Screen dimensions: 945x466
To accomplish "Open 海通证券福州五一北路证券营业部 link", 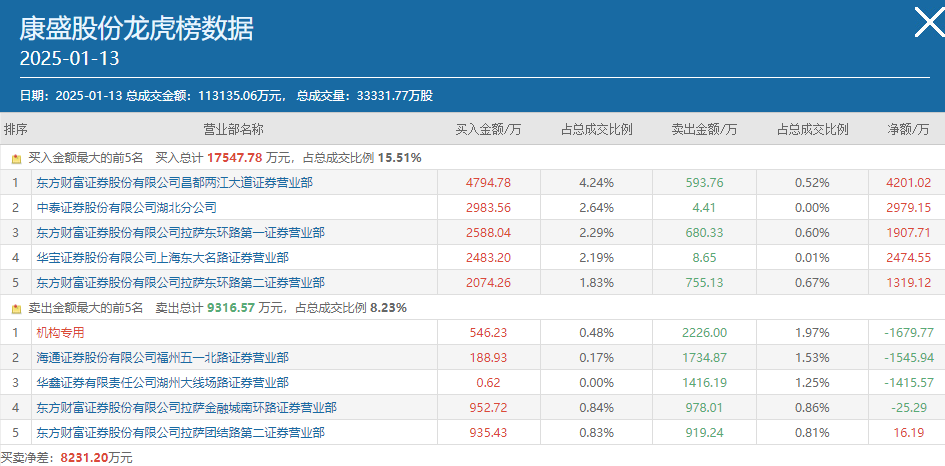I will 162,358.
